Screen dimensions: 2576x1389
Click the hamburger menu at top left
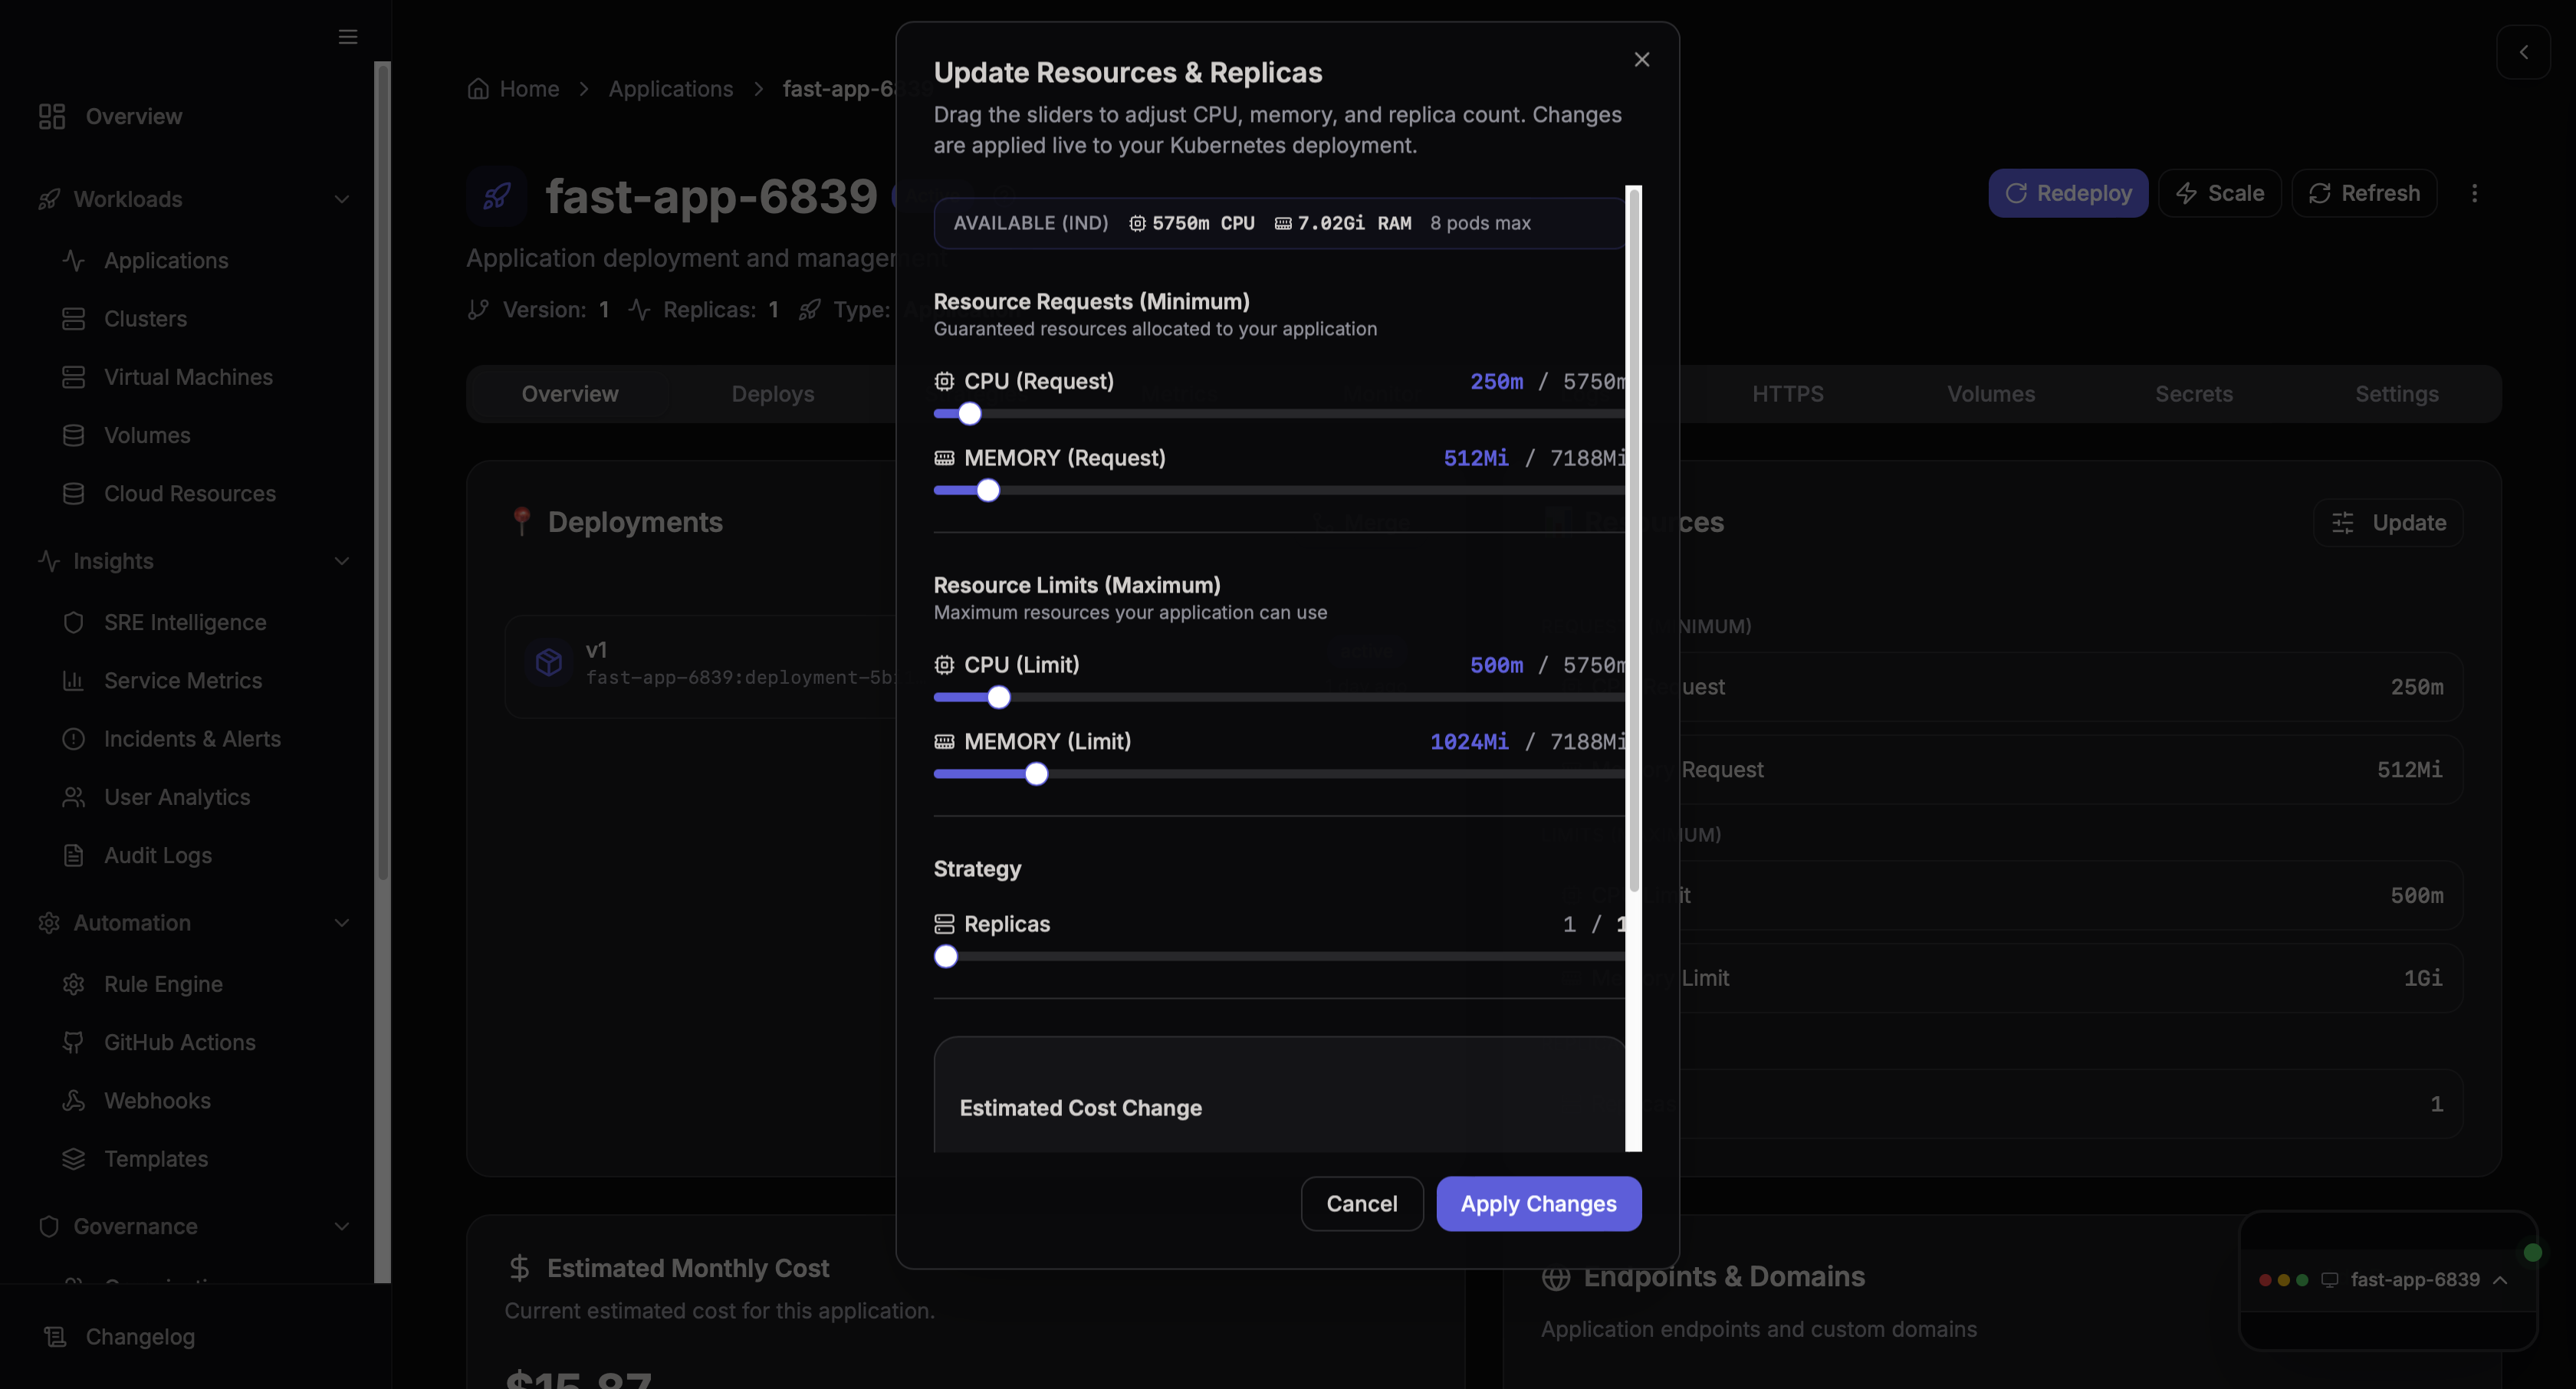pos(347,37)
